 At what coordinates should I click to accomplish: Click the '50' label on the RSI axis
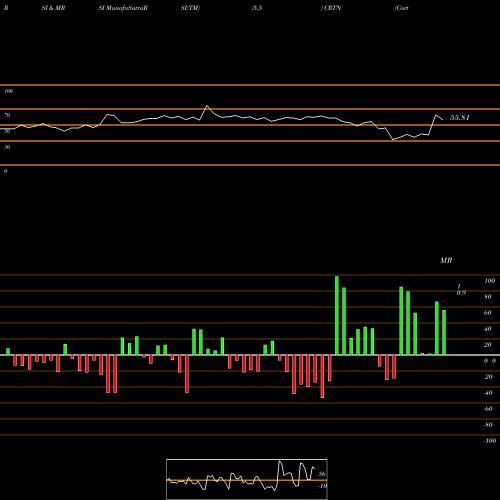click(7, 131)
